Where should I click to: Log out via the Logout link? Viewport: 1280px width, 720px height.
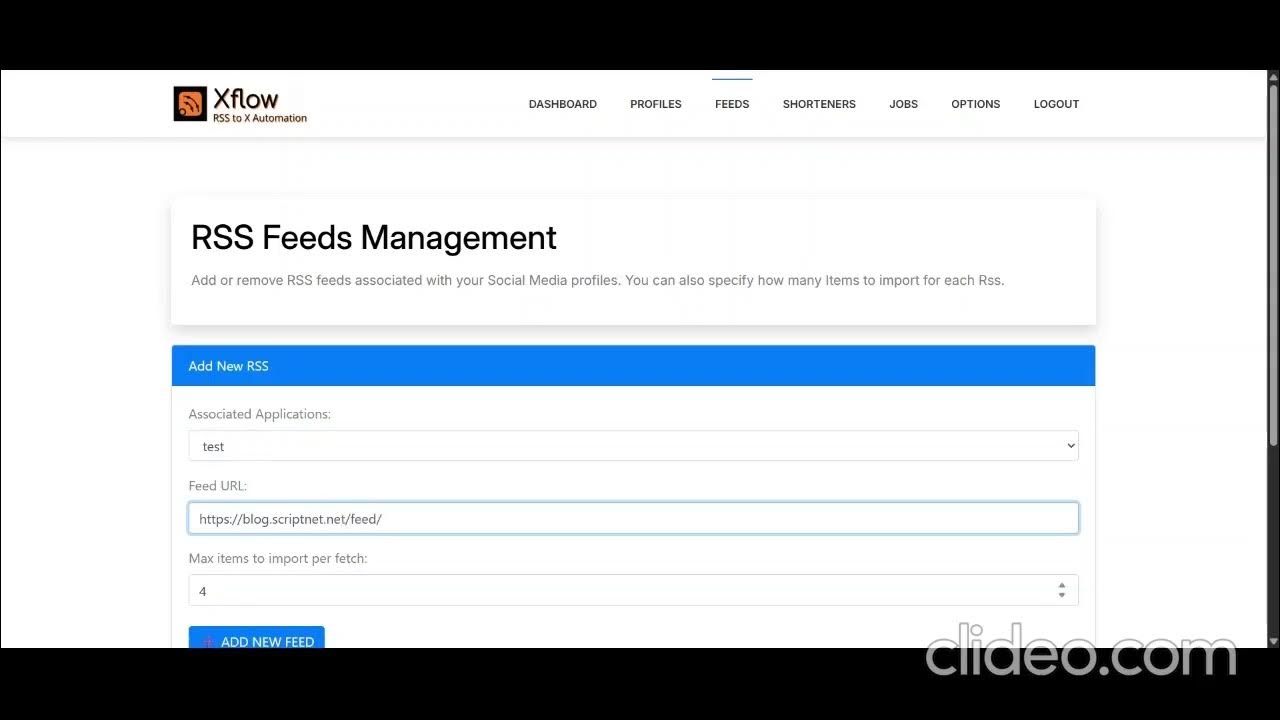click(1056, 104)
